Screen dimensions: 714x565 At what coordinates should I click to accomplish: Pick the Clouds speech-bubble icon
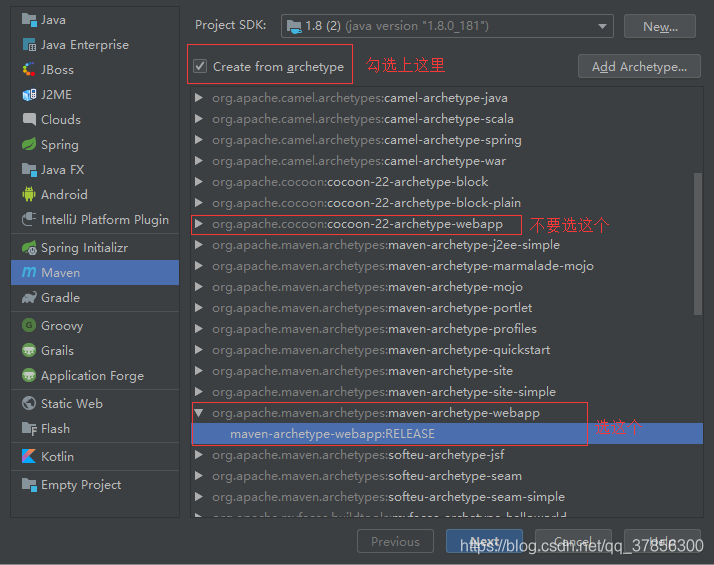29,120
